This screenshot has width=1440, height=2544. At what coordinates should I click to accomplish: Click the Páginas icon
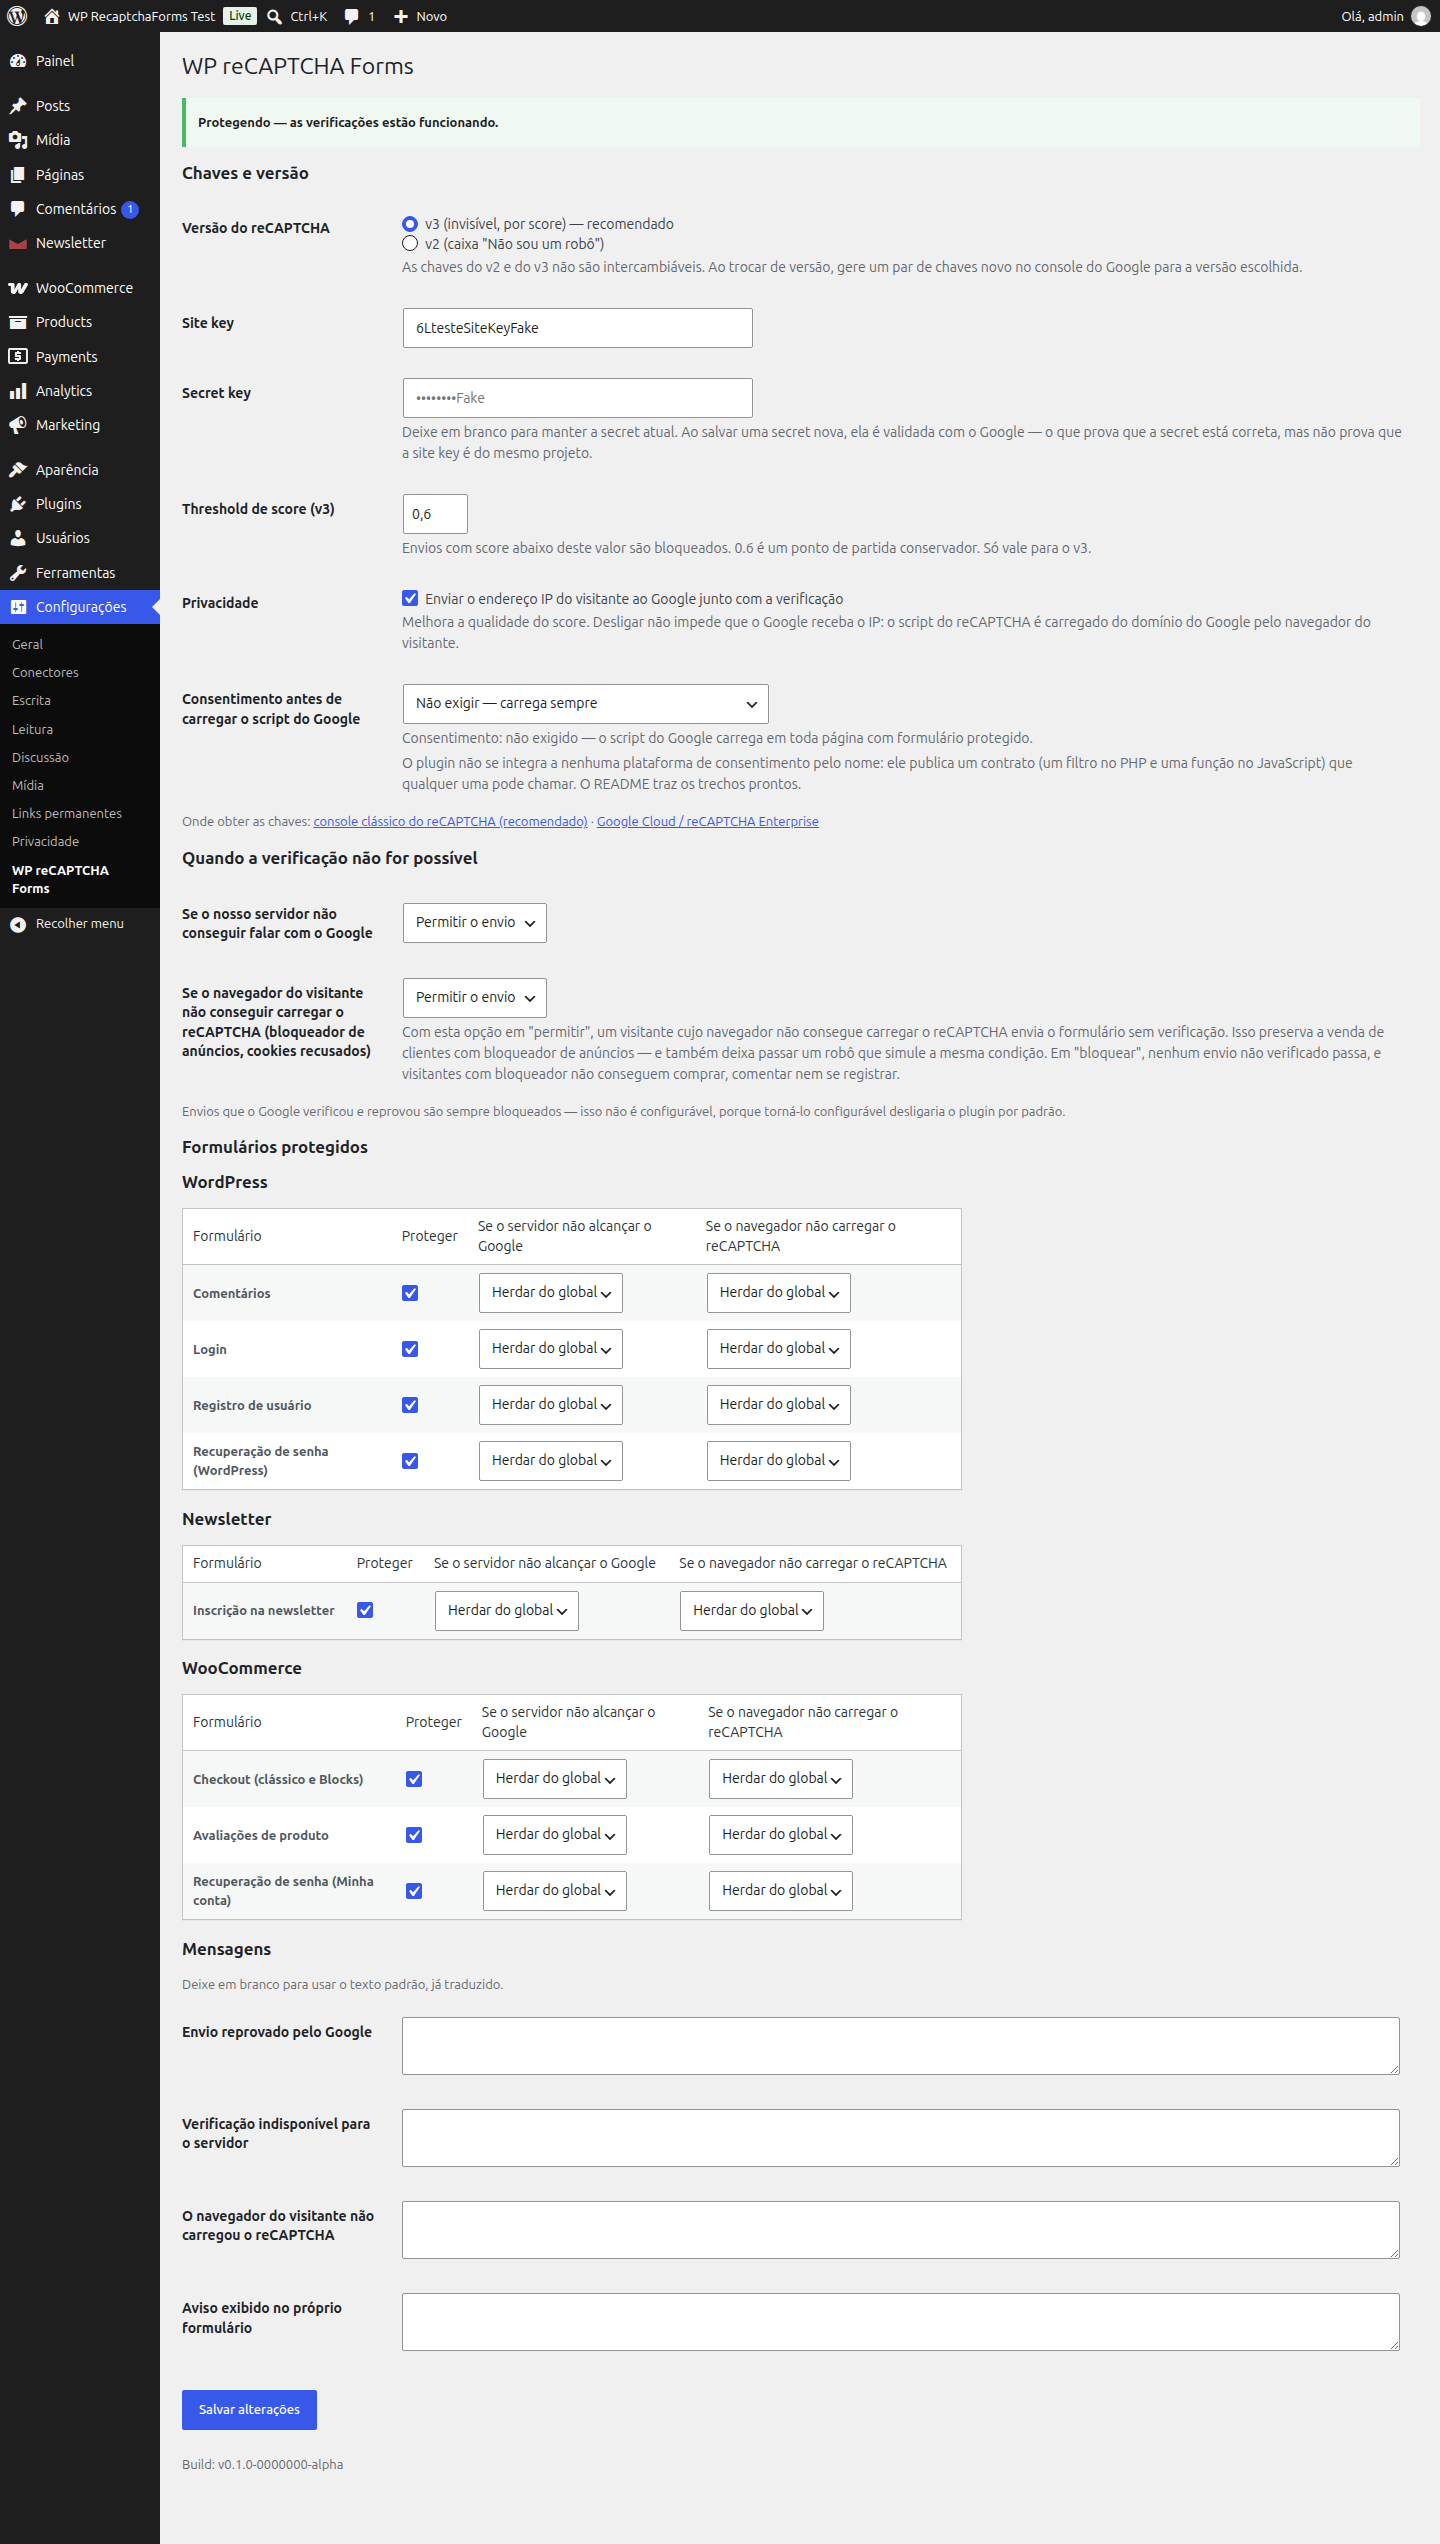(18, 175)
